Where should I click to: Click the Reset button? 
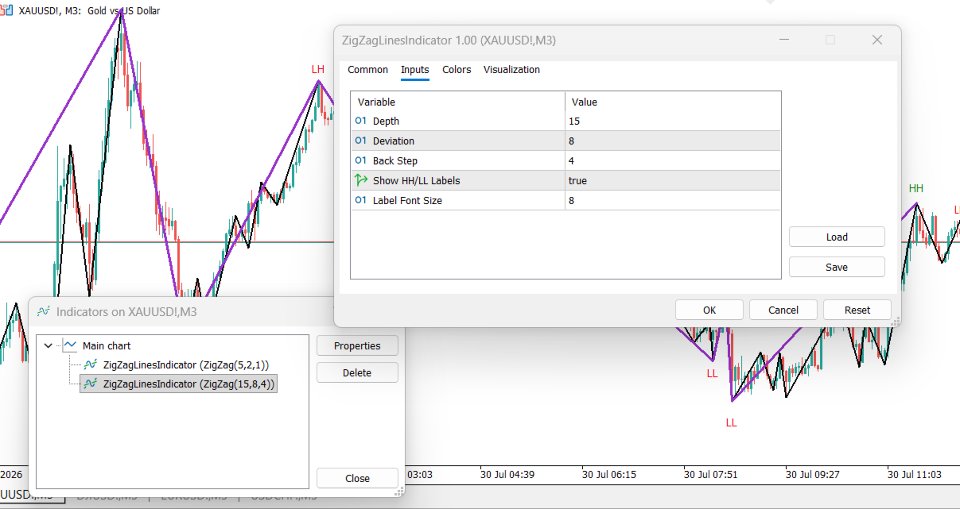coord(857,310)
